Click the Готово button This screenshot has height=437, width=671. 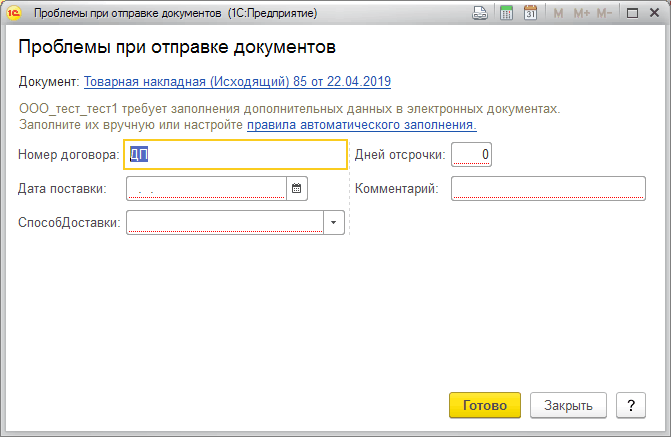coord(485,405)
